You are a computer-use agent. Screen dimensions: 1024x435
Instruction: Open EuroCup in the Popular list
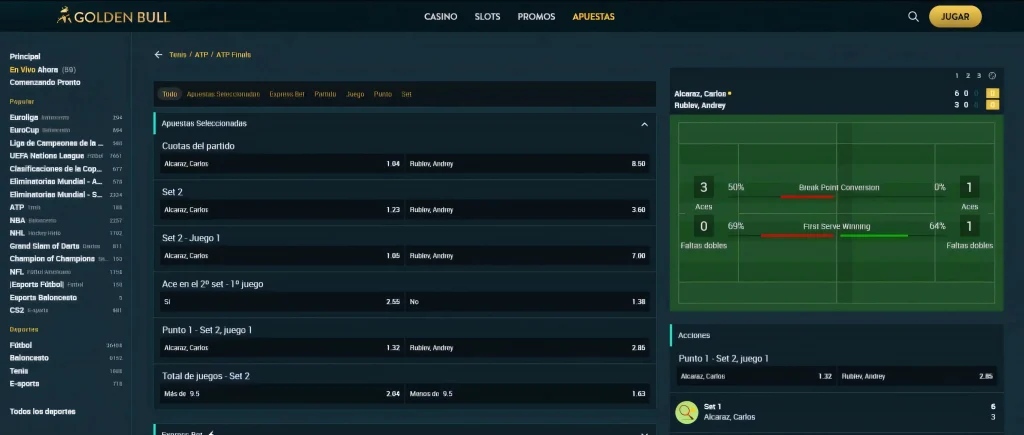[65, 130]
